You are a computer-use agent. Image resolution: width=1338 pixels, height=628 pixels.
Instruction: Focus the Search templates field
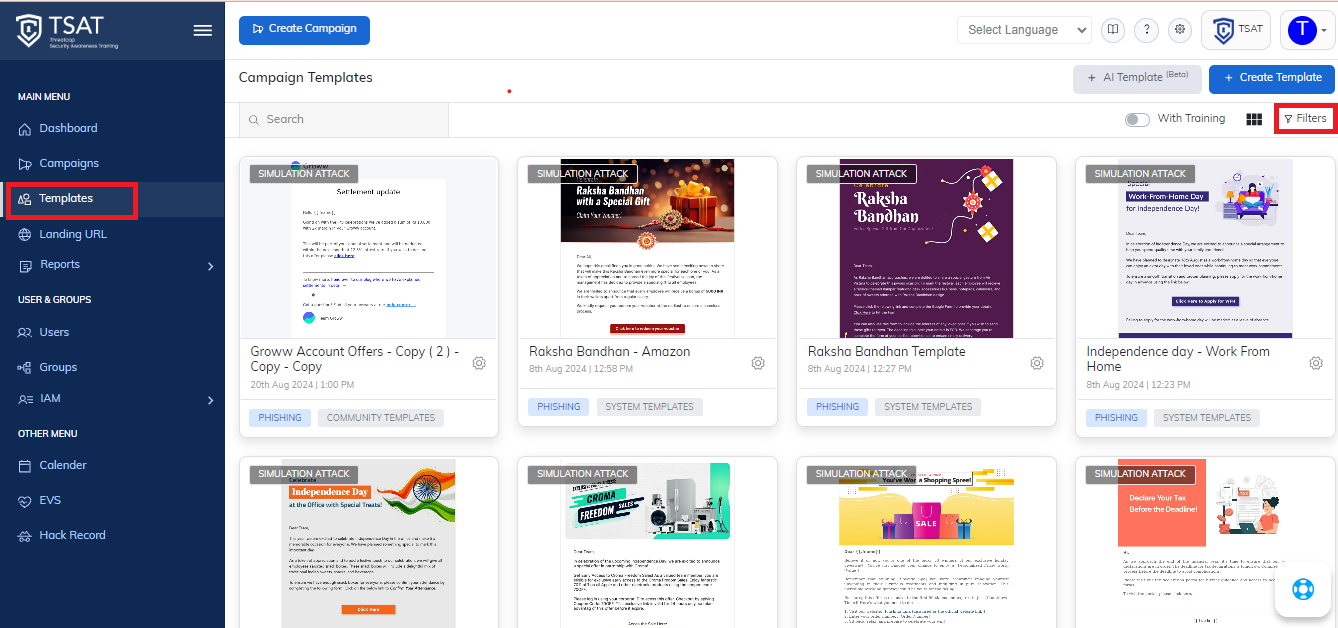pyautogui.click(x=344, y=120)
